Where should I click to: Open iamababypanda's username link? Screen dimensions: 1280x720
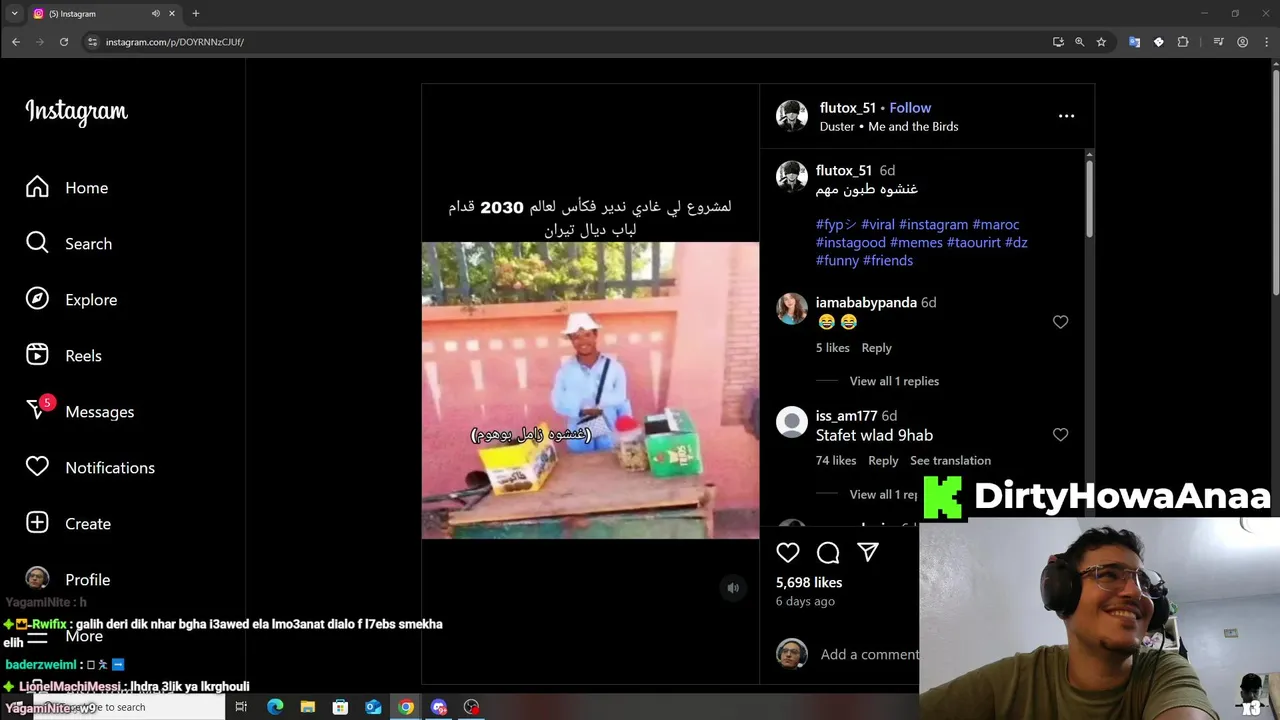(x=866, y=303)
